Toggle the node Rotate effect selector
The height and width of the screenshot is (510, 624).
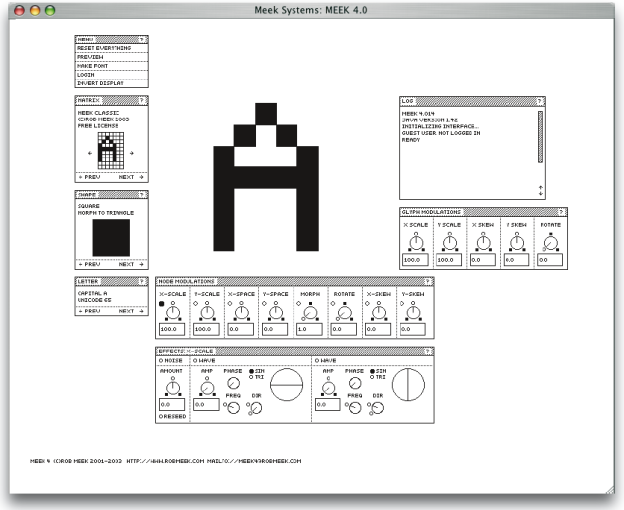coord(333,304)
